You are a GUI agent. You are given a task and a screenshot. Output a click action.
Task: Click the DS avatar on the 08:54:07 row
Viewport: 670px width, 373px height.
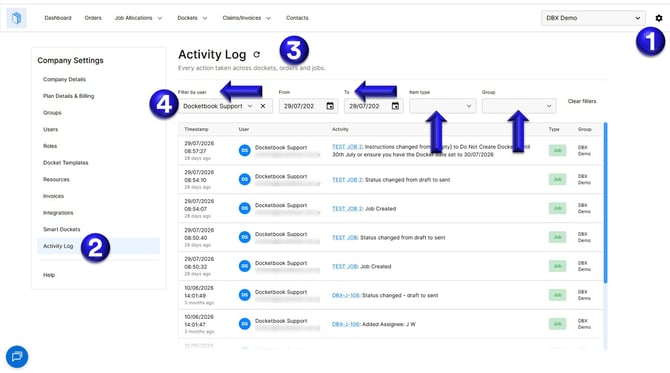pos(244,208)
